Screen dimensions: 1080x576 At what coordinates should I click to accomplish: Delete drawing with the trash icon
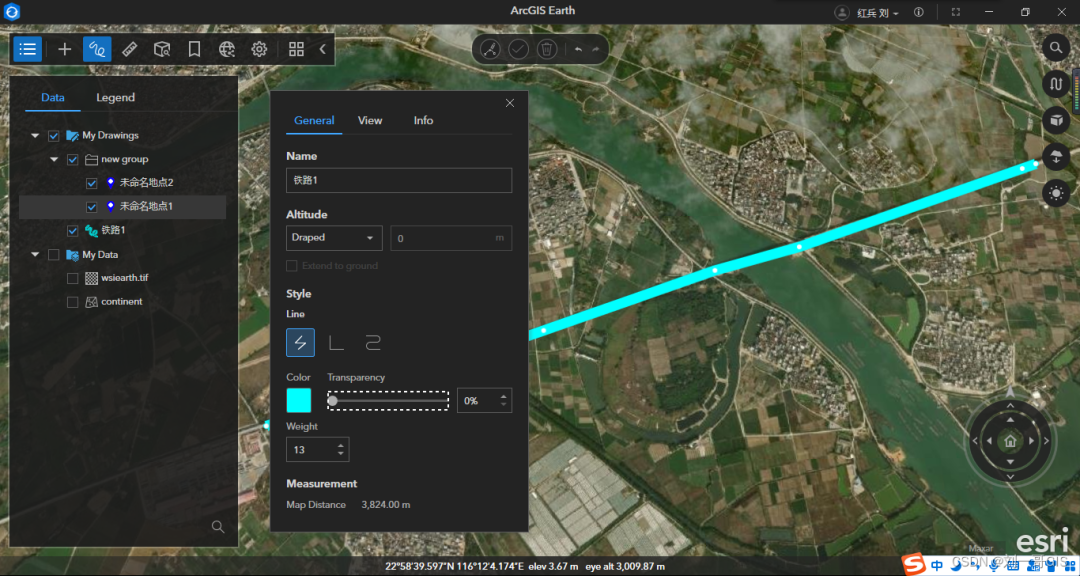[x=547, y=49]
